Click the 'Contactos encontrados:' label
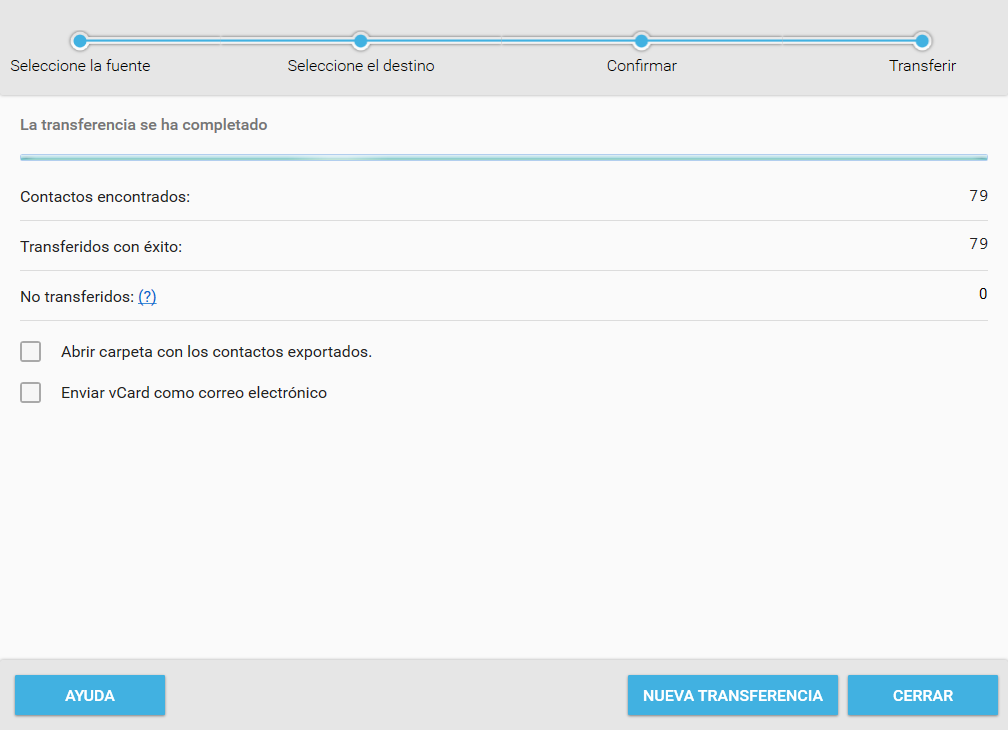 [105, 197]
